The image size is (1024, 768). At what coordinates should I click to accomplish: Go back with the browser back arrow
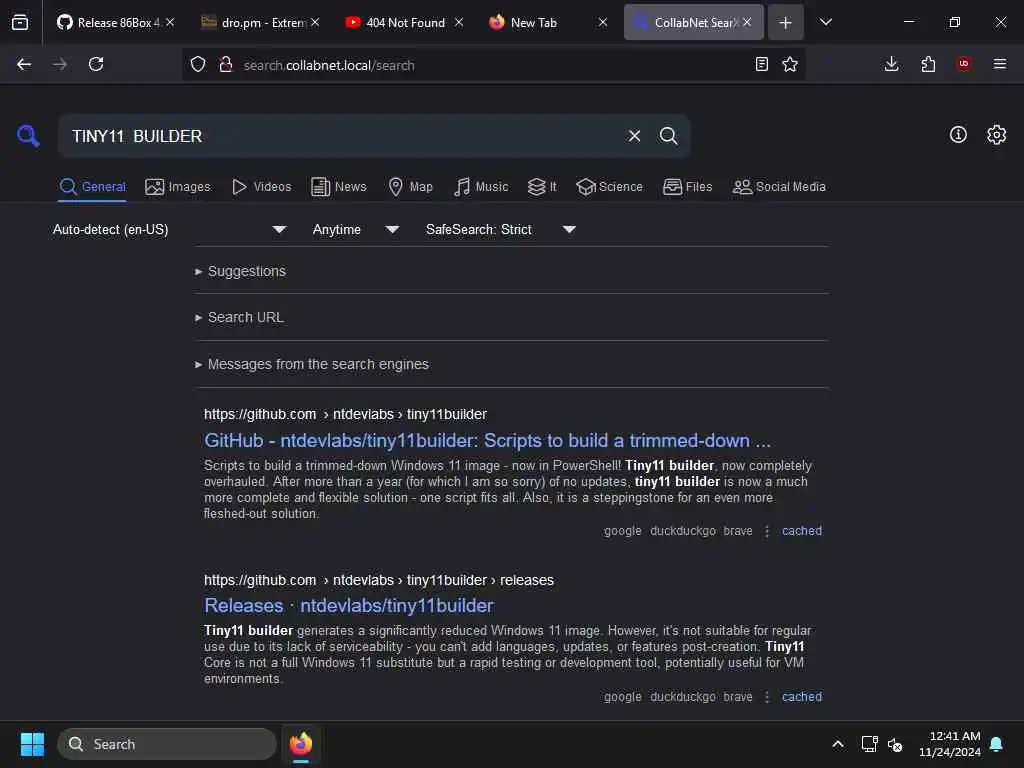click(24, 64)
